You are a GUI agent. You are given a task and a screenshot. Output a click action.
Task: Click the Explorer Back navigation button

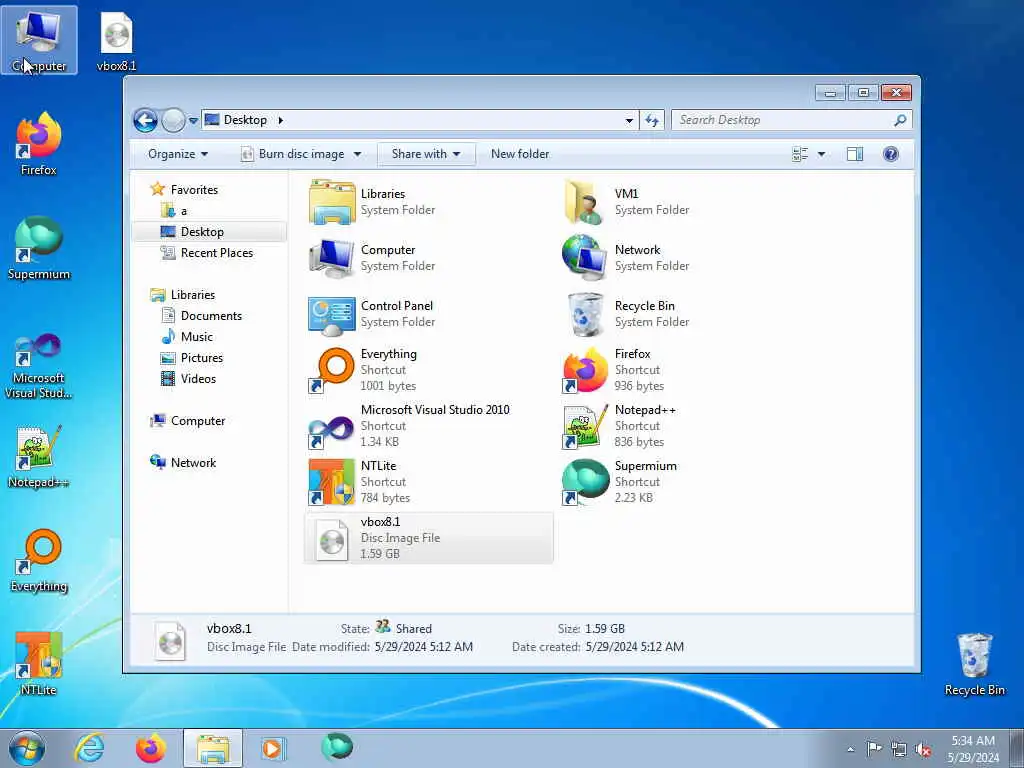[145, 120]
